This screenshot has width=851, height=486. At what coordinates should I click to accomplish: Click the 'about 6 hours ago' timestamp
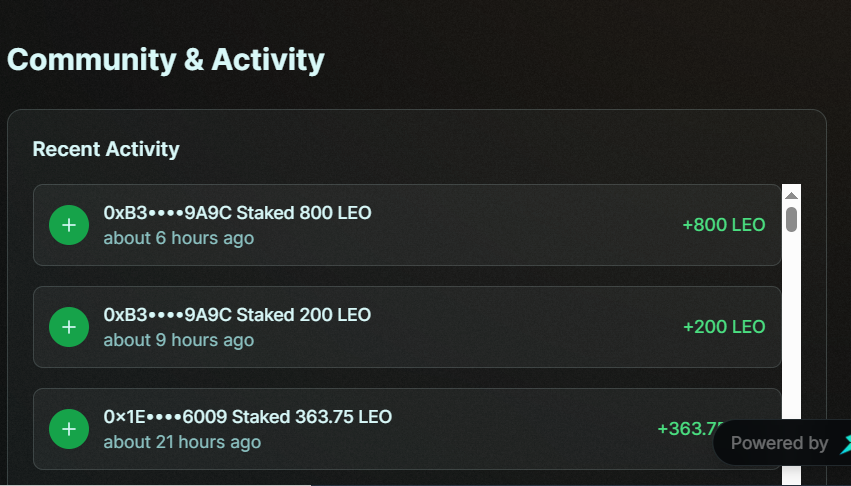pos(179,238)
